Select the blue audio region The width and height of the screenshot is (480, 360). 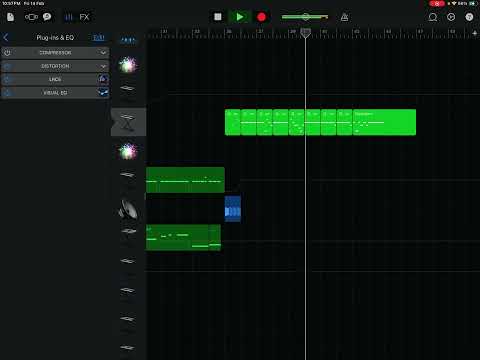[233, 209]
